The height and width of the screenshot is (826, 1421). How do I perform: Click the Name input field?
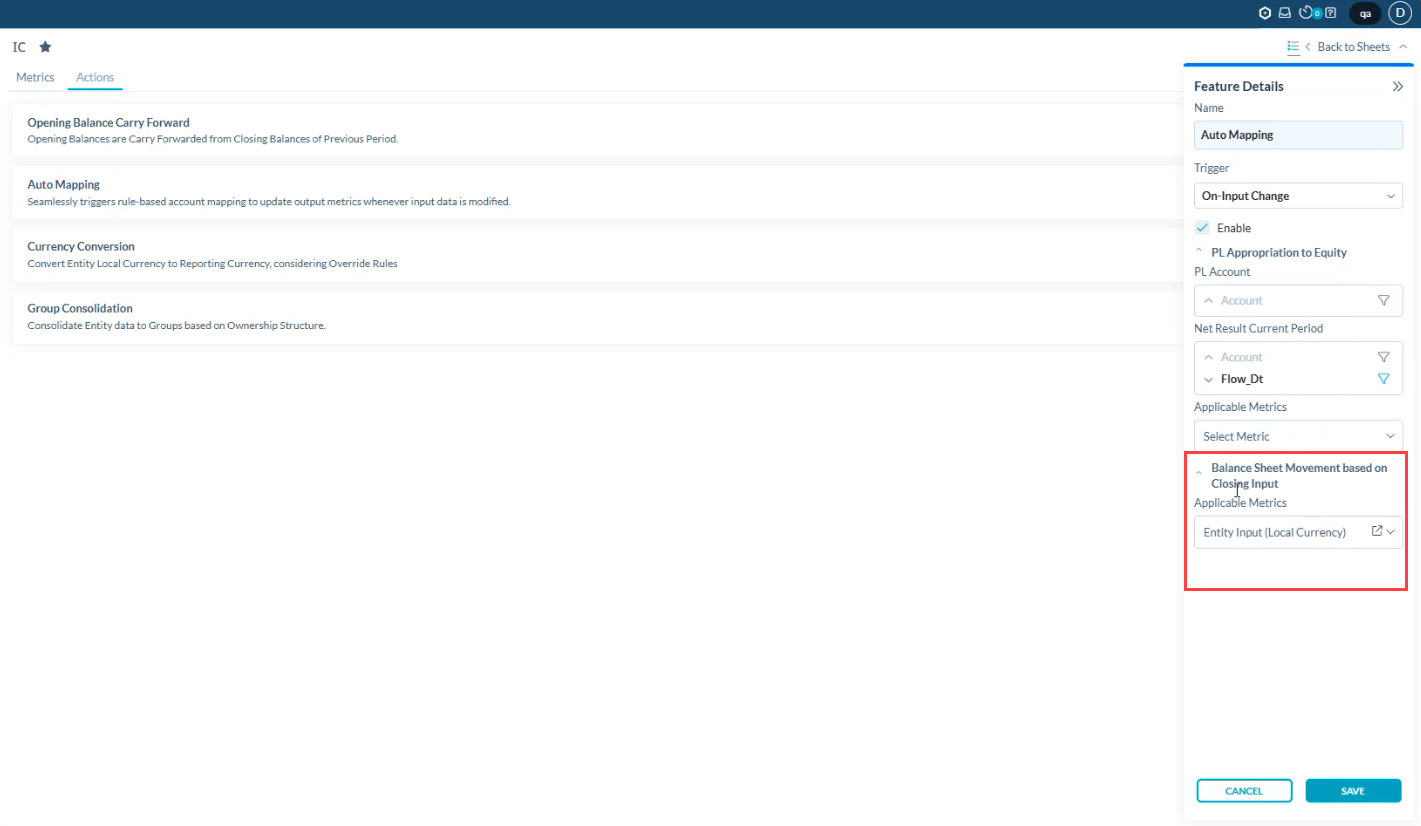(1298, 135)
